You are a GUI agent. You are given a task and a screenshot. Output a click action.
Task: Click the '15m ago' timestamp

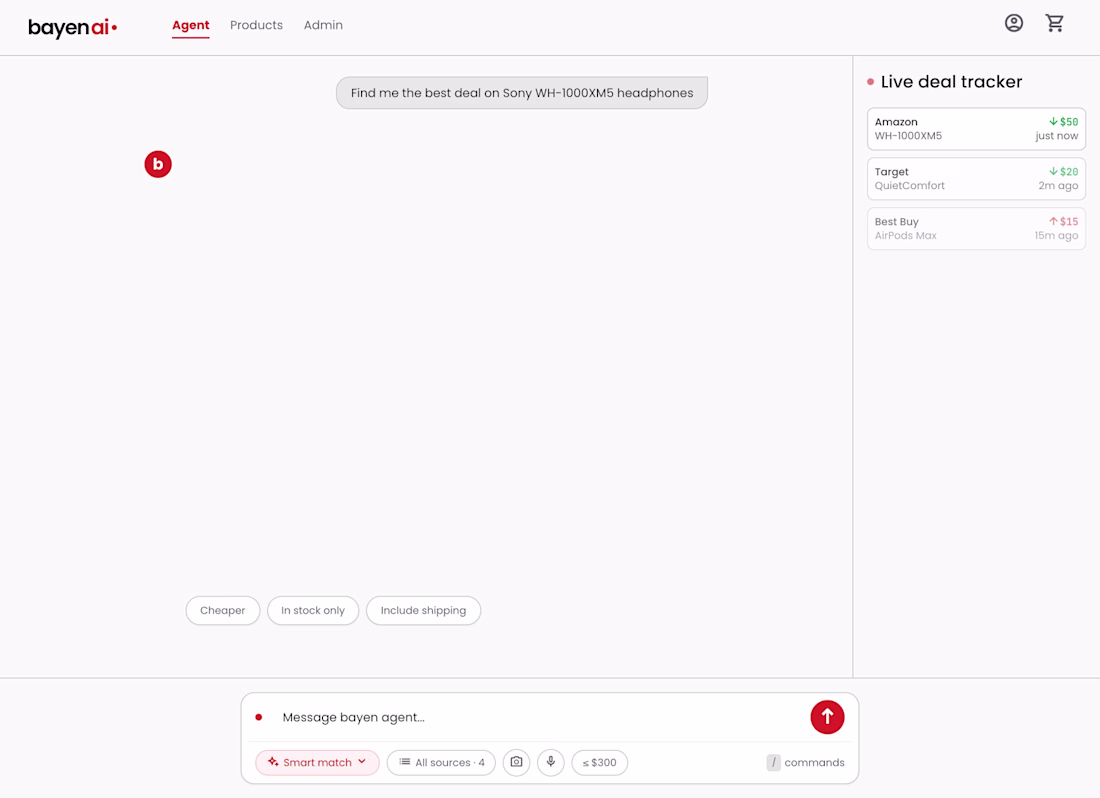(1056, 236)
